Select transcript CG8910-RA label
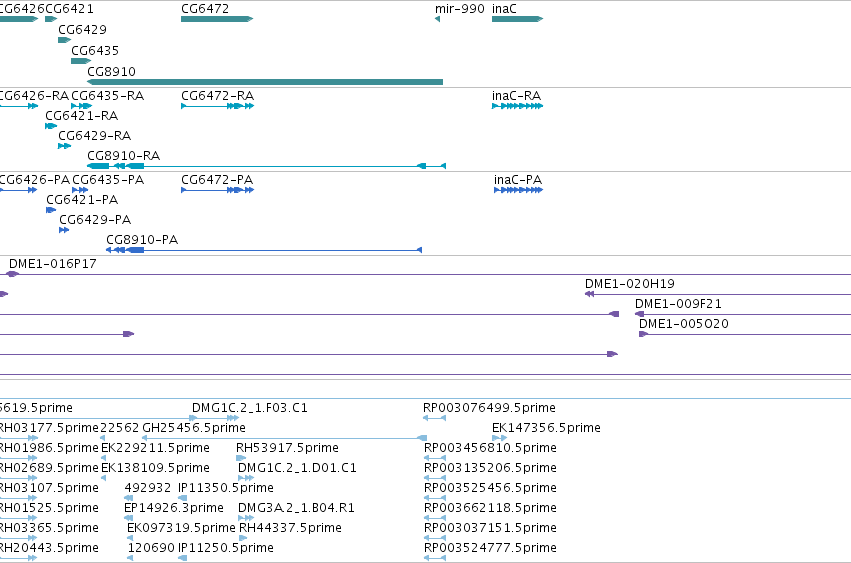The height and width of the screenshot is (563, 851). [124, 156]
